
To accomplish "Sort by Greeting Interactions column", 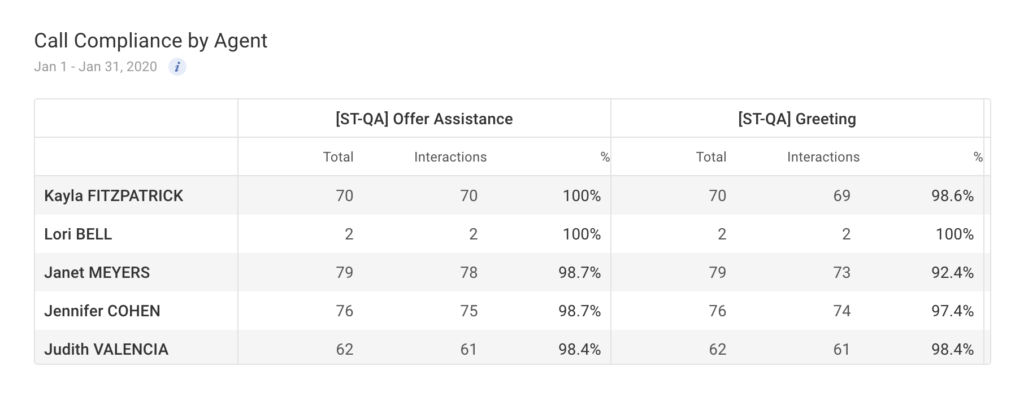I will [x=823, y=157].
